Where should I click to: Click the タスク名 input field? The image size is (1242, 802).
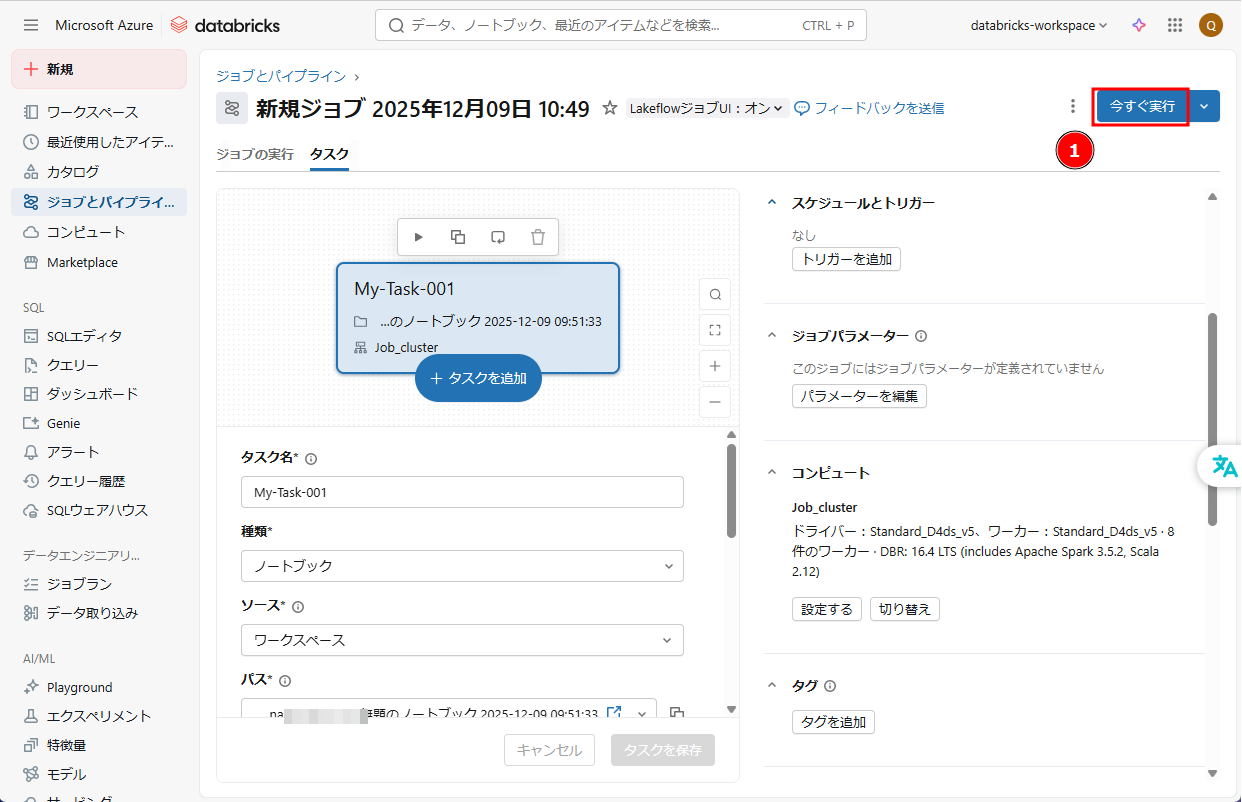(462, 492)
